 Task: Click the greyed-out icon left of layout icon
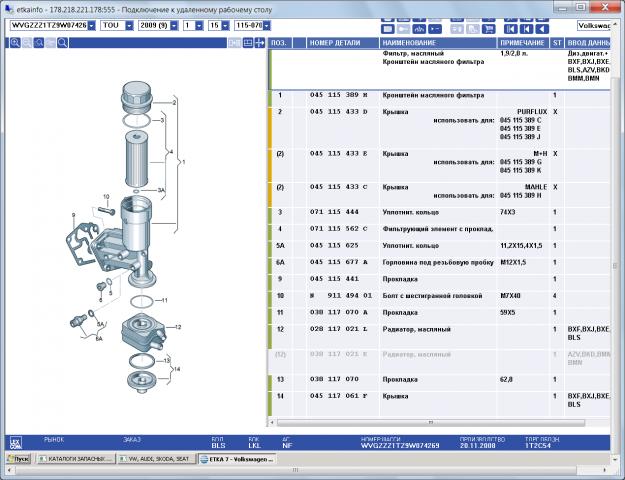(x=234, y=43)
